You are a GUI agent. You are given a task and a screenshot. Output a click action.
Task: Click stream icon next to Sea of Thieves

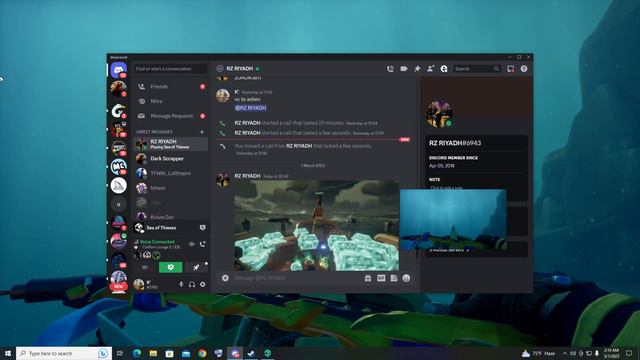pyautogui.click(x=202, y=228)
